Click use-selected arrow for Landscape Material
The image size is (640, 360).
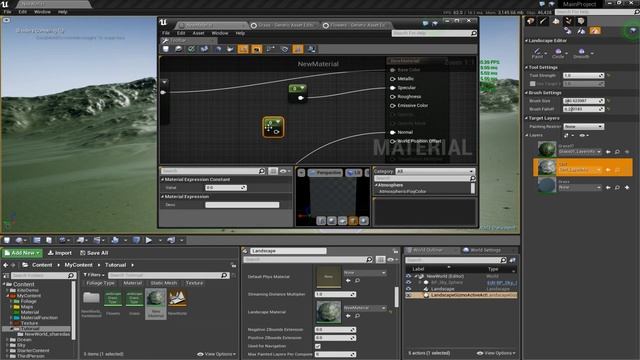pos(348,316)
